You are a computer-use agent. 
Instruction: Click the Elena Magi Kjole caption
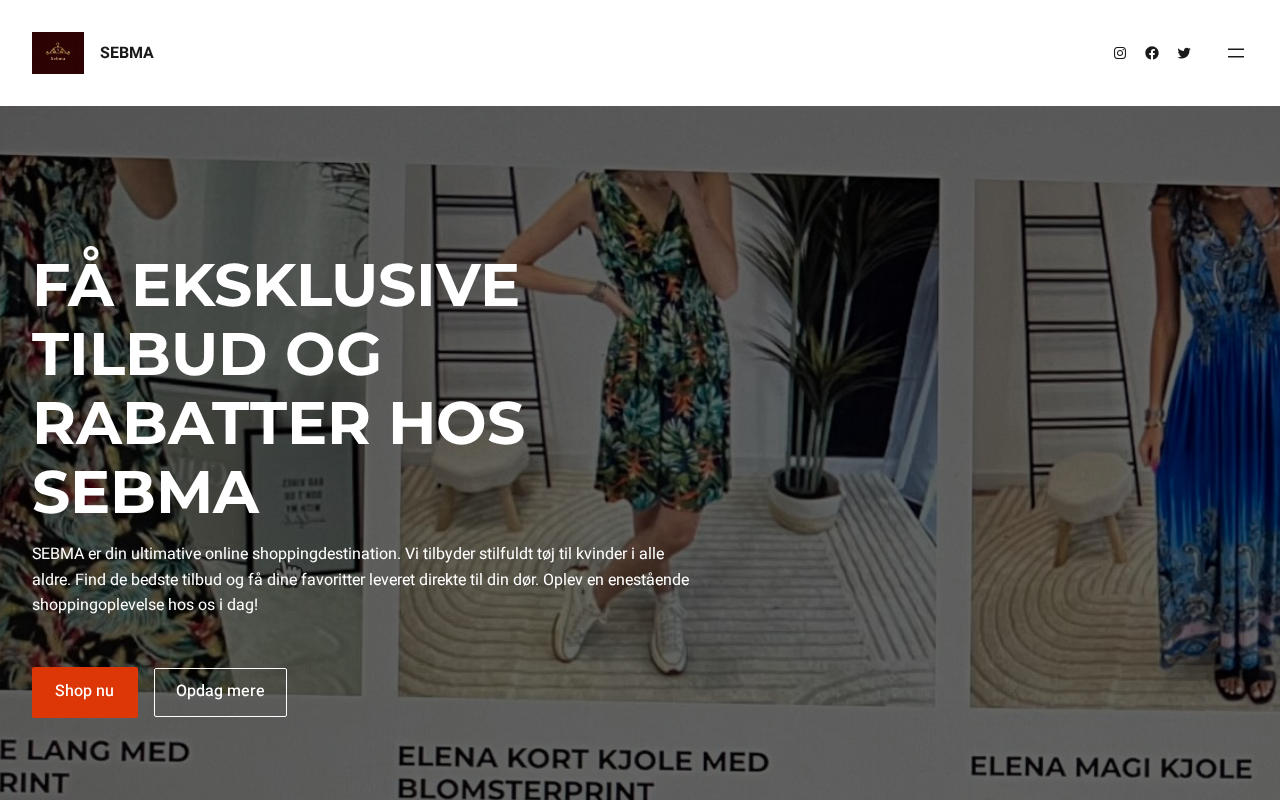click(x=1110, y=768)
